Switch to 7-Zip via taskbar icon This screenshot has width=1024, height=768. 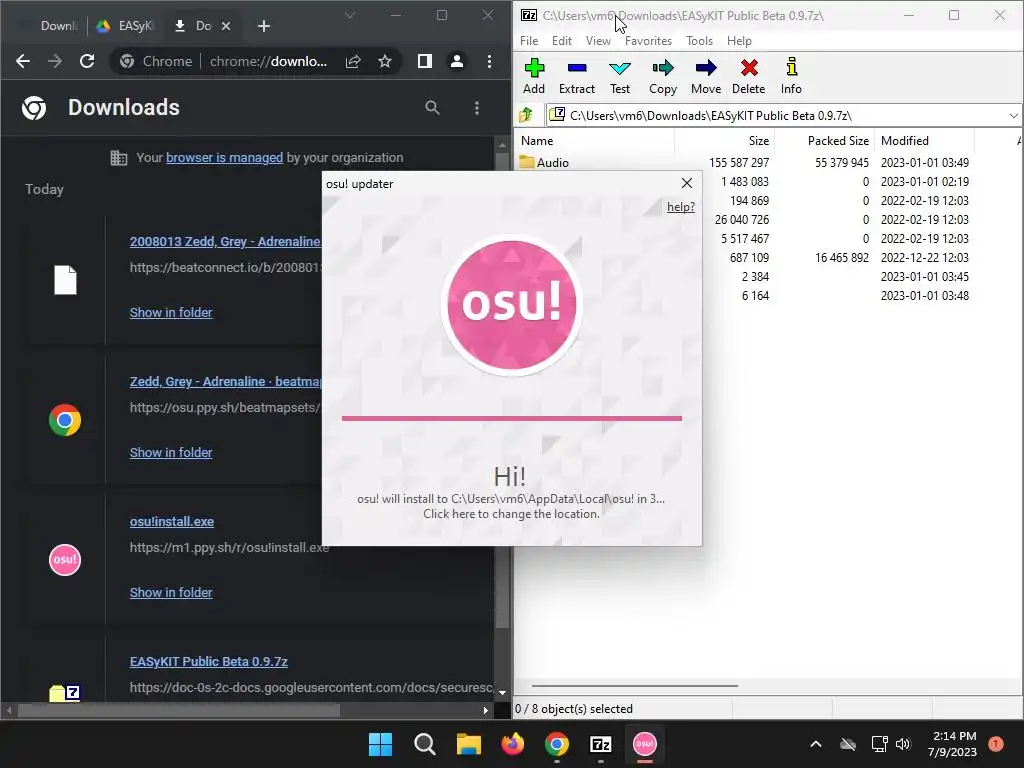[601, 744]
